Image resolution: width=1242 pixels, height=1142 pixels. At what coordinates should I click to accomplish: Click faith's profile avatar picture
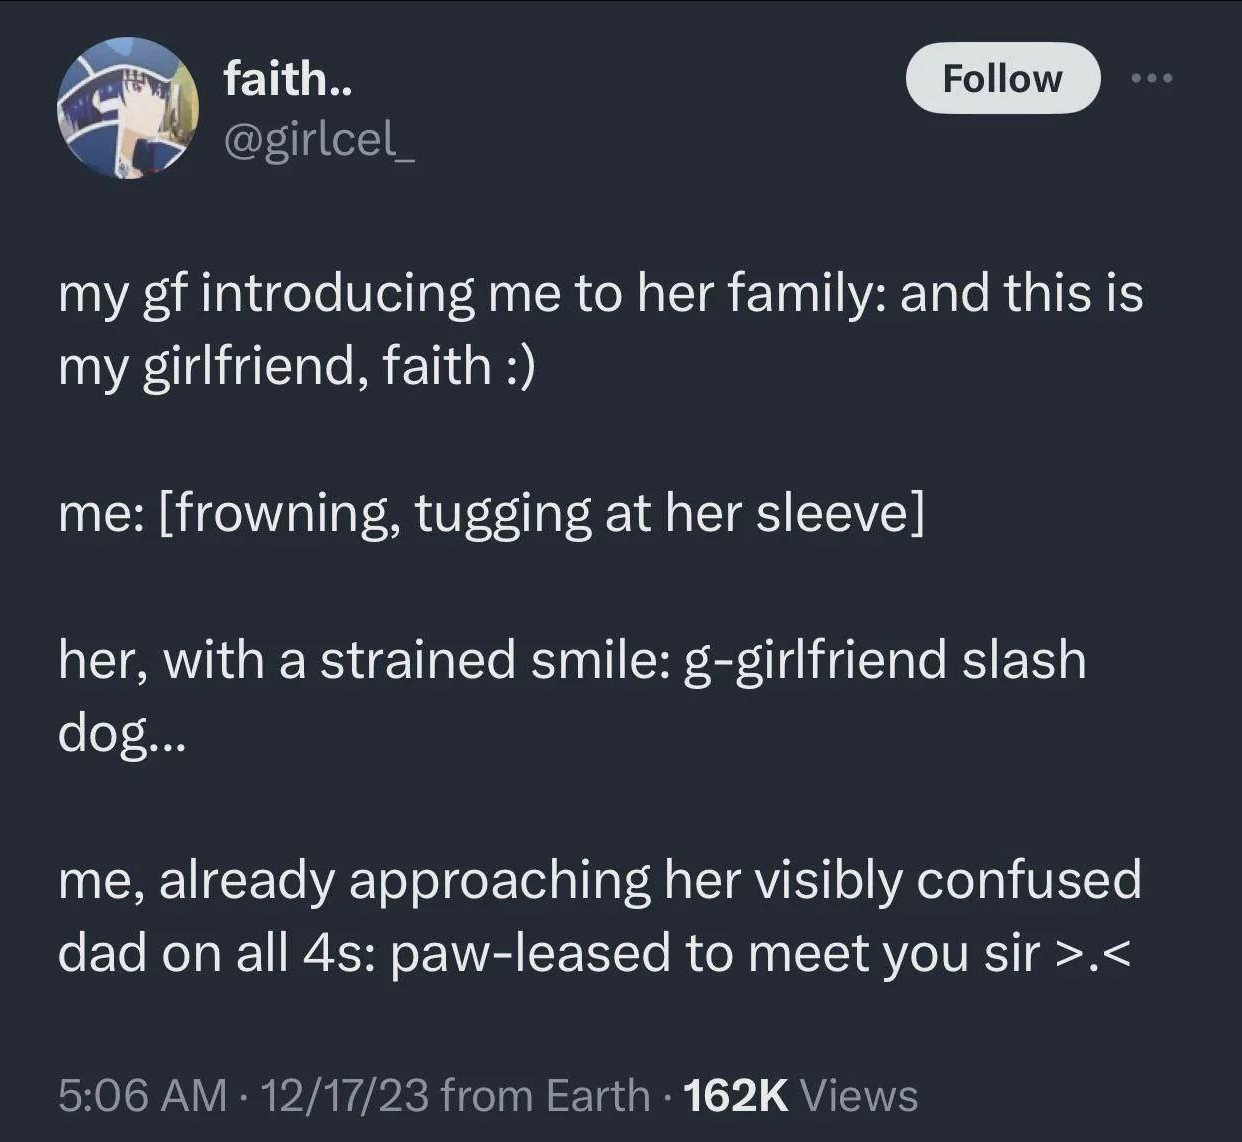click(126, 108)
